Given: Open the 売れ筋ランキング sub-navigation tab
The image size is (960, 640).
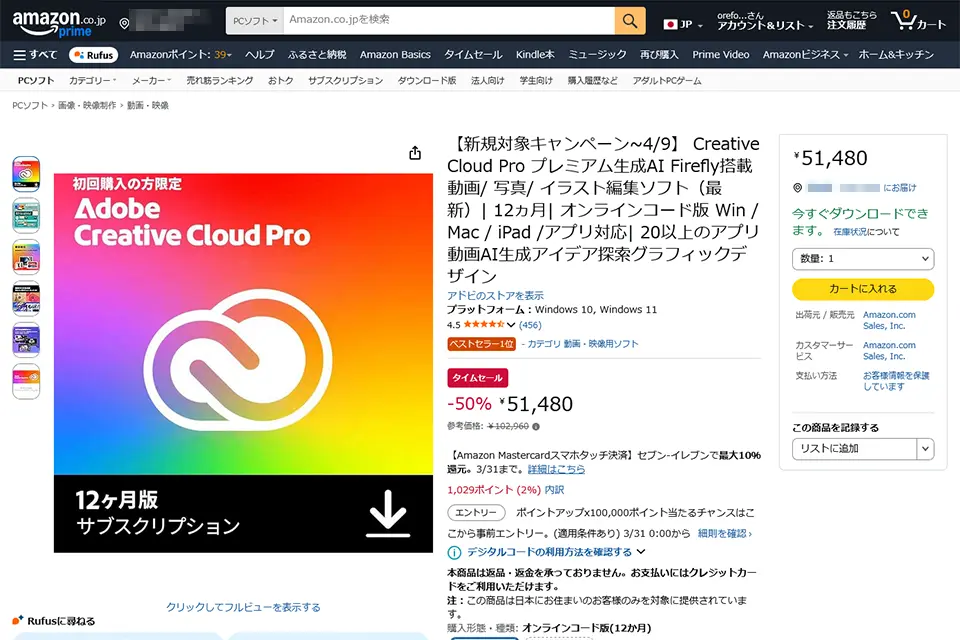Looking at the screenshot, I should [x=221, y=80].
